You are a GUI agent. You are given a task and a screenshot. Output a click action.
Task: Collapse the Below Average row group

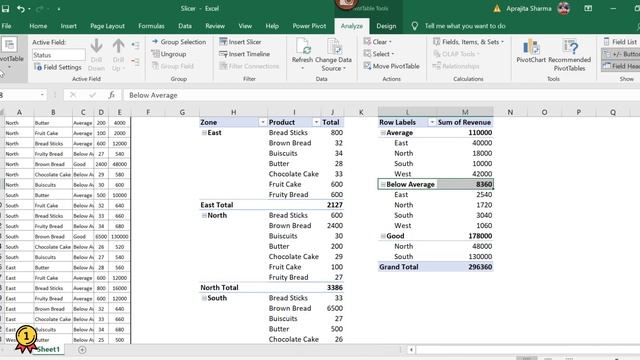(383, 184)
